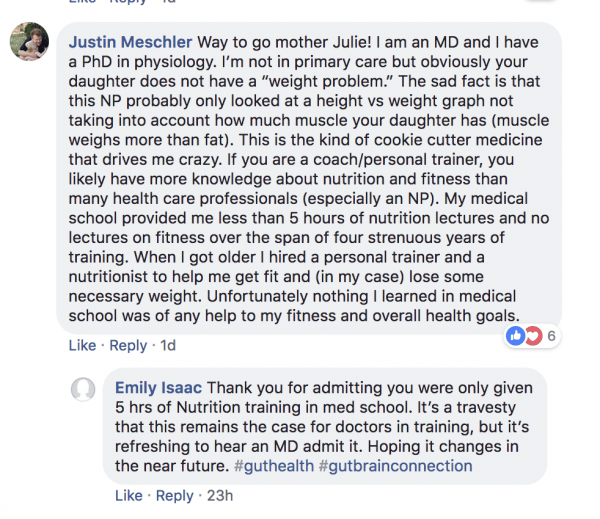Open the #guthealth hashtag

coord(274,466)
